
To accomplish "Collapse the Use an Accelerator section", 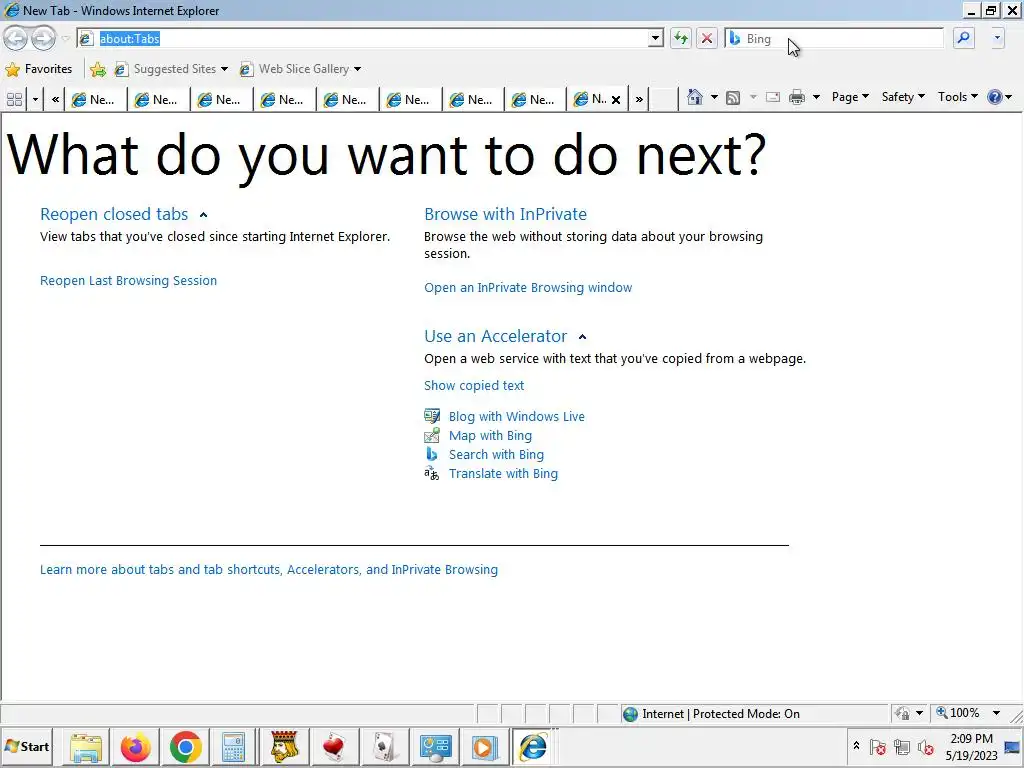I will 583,337.
